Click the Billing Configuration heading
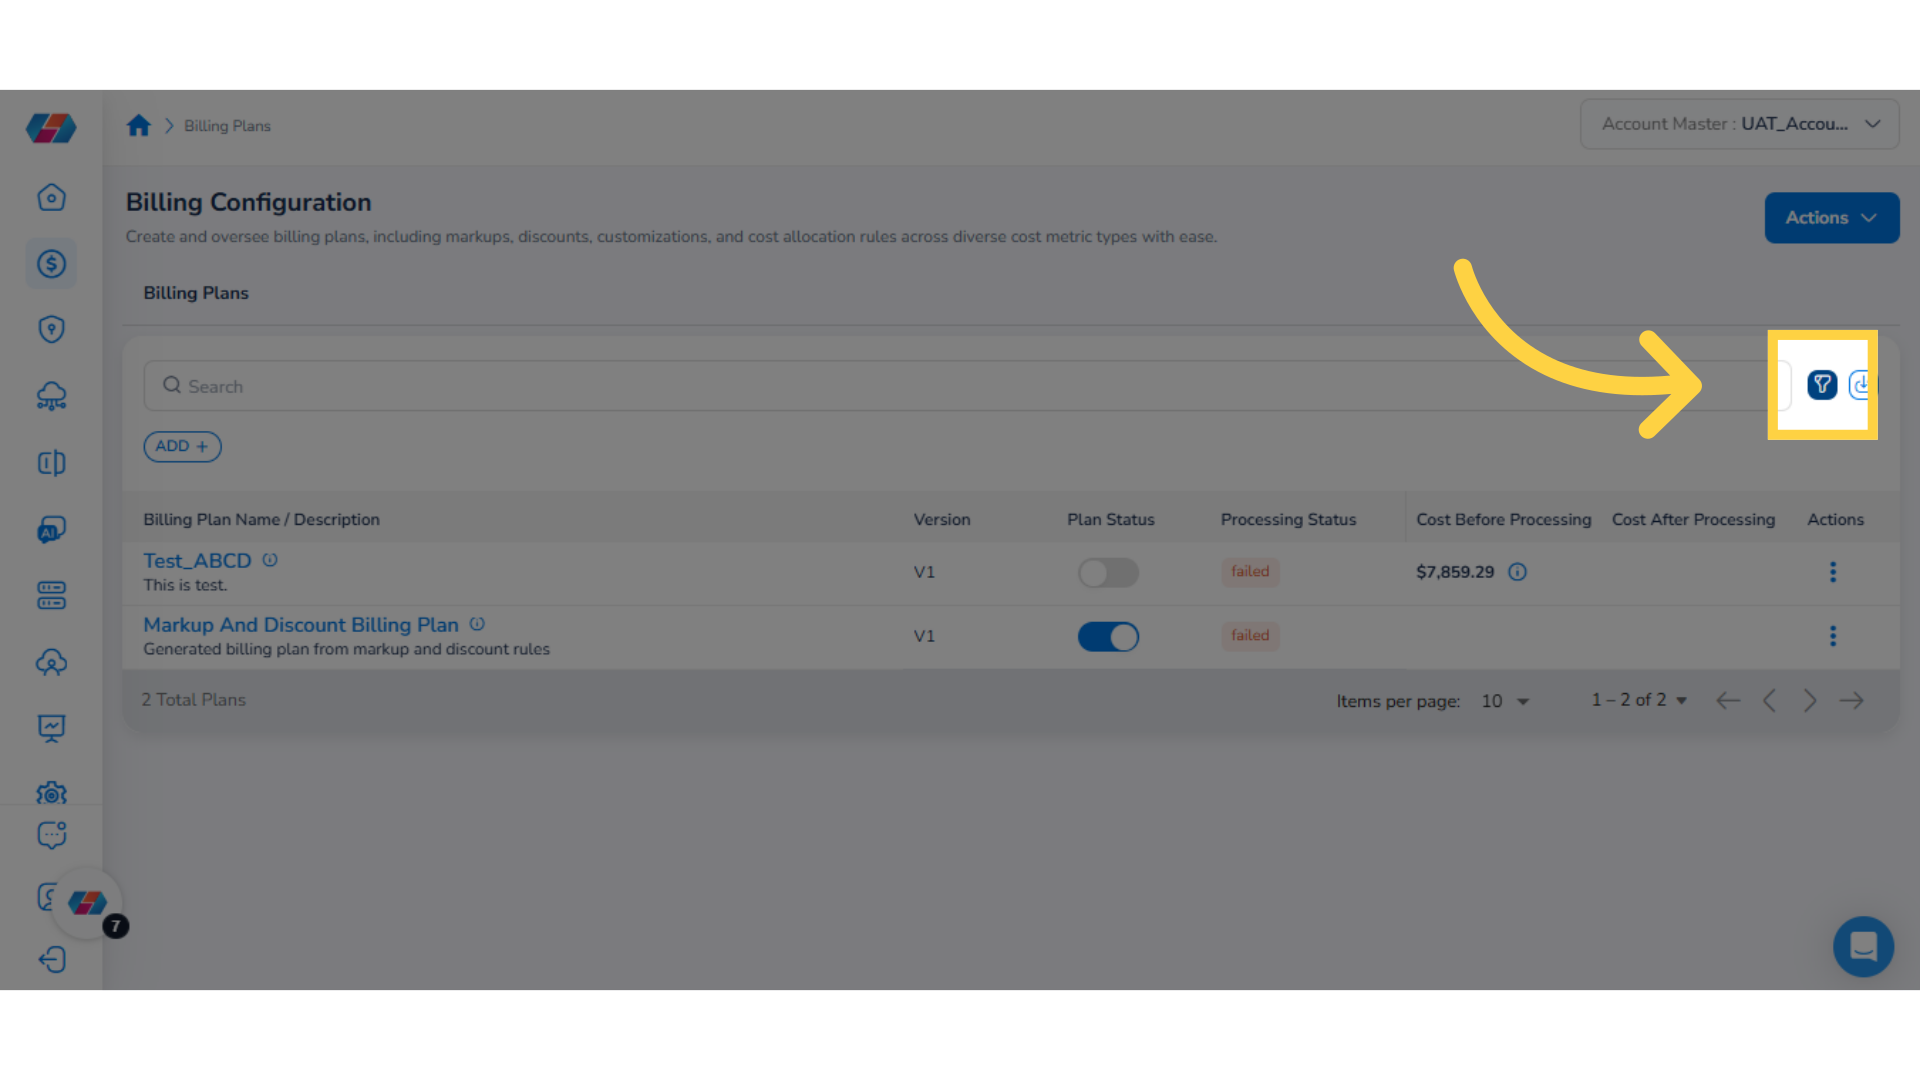1920x1080 pixels. pyautogui.click(x=248, y=202)
